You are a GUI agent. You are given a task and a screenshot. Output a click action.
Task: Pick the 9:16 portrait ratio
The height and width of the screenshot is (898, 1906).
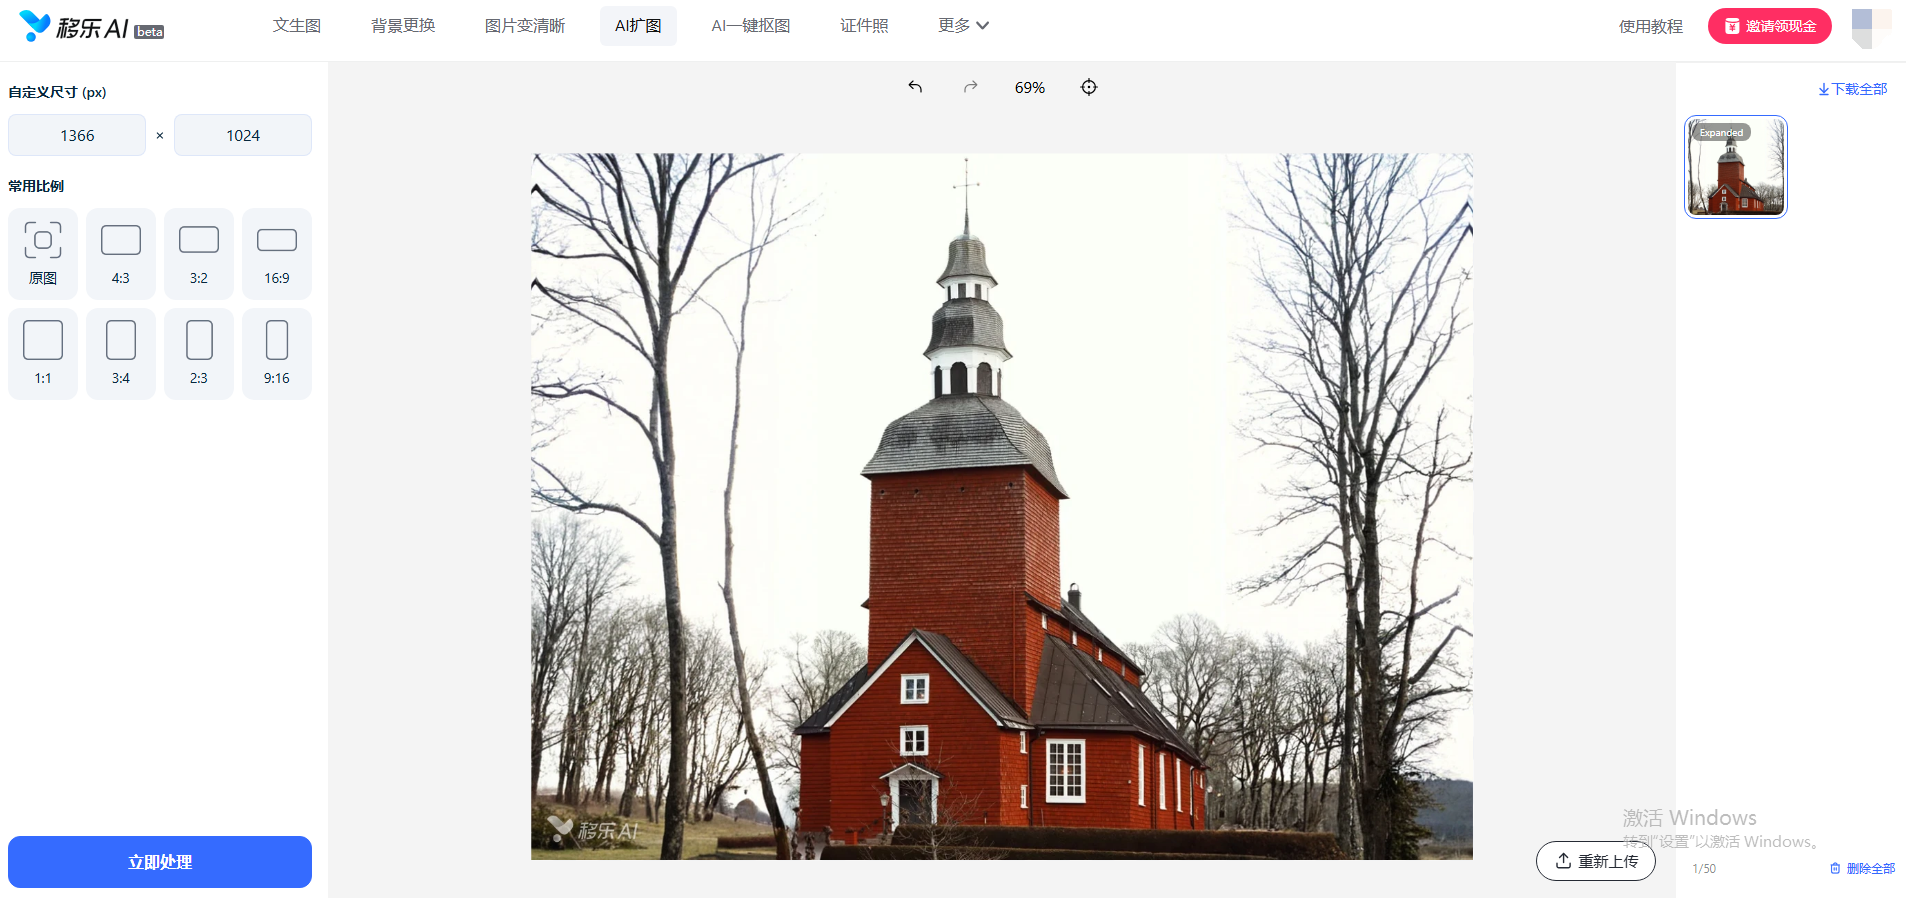tap(277, 353)
